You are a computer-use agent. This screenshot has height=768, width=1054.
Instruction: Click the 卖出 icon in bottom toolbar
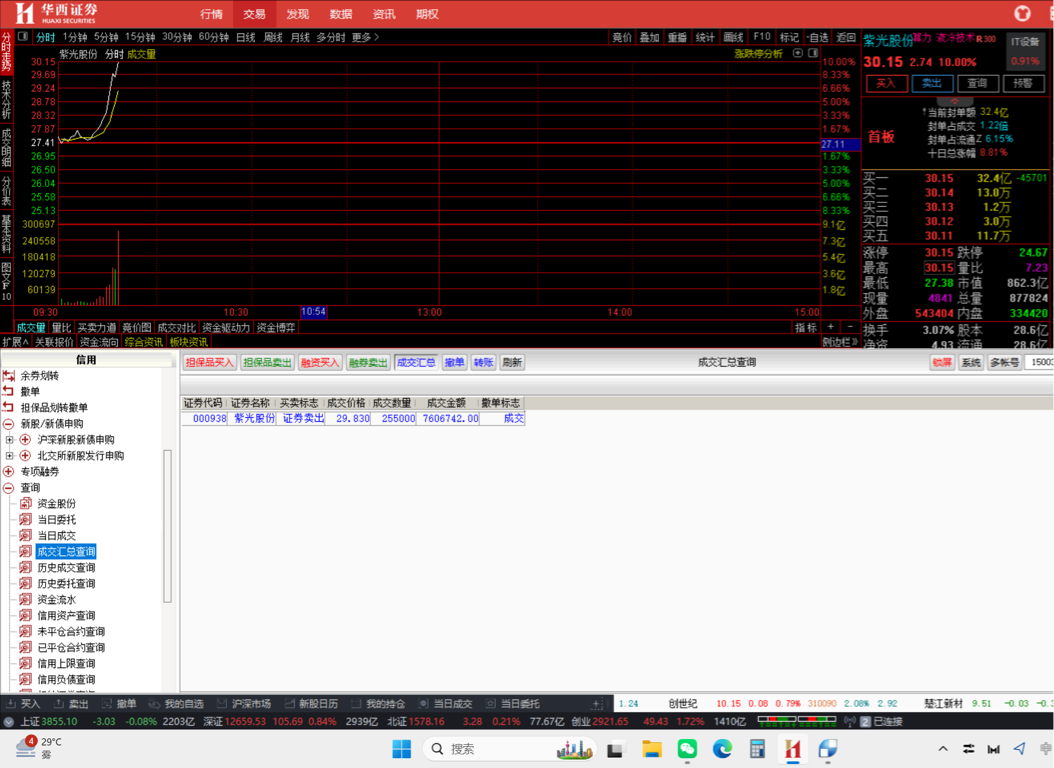tap(59, 703)
